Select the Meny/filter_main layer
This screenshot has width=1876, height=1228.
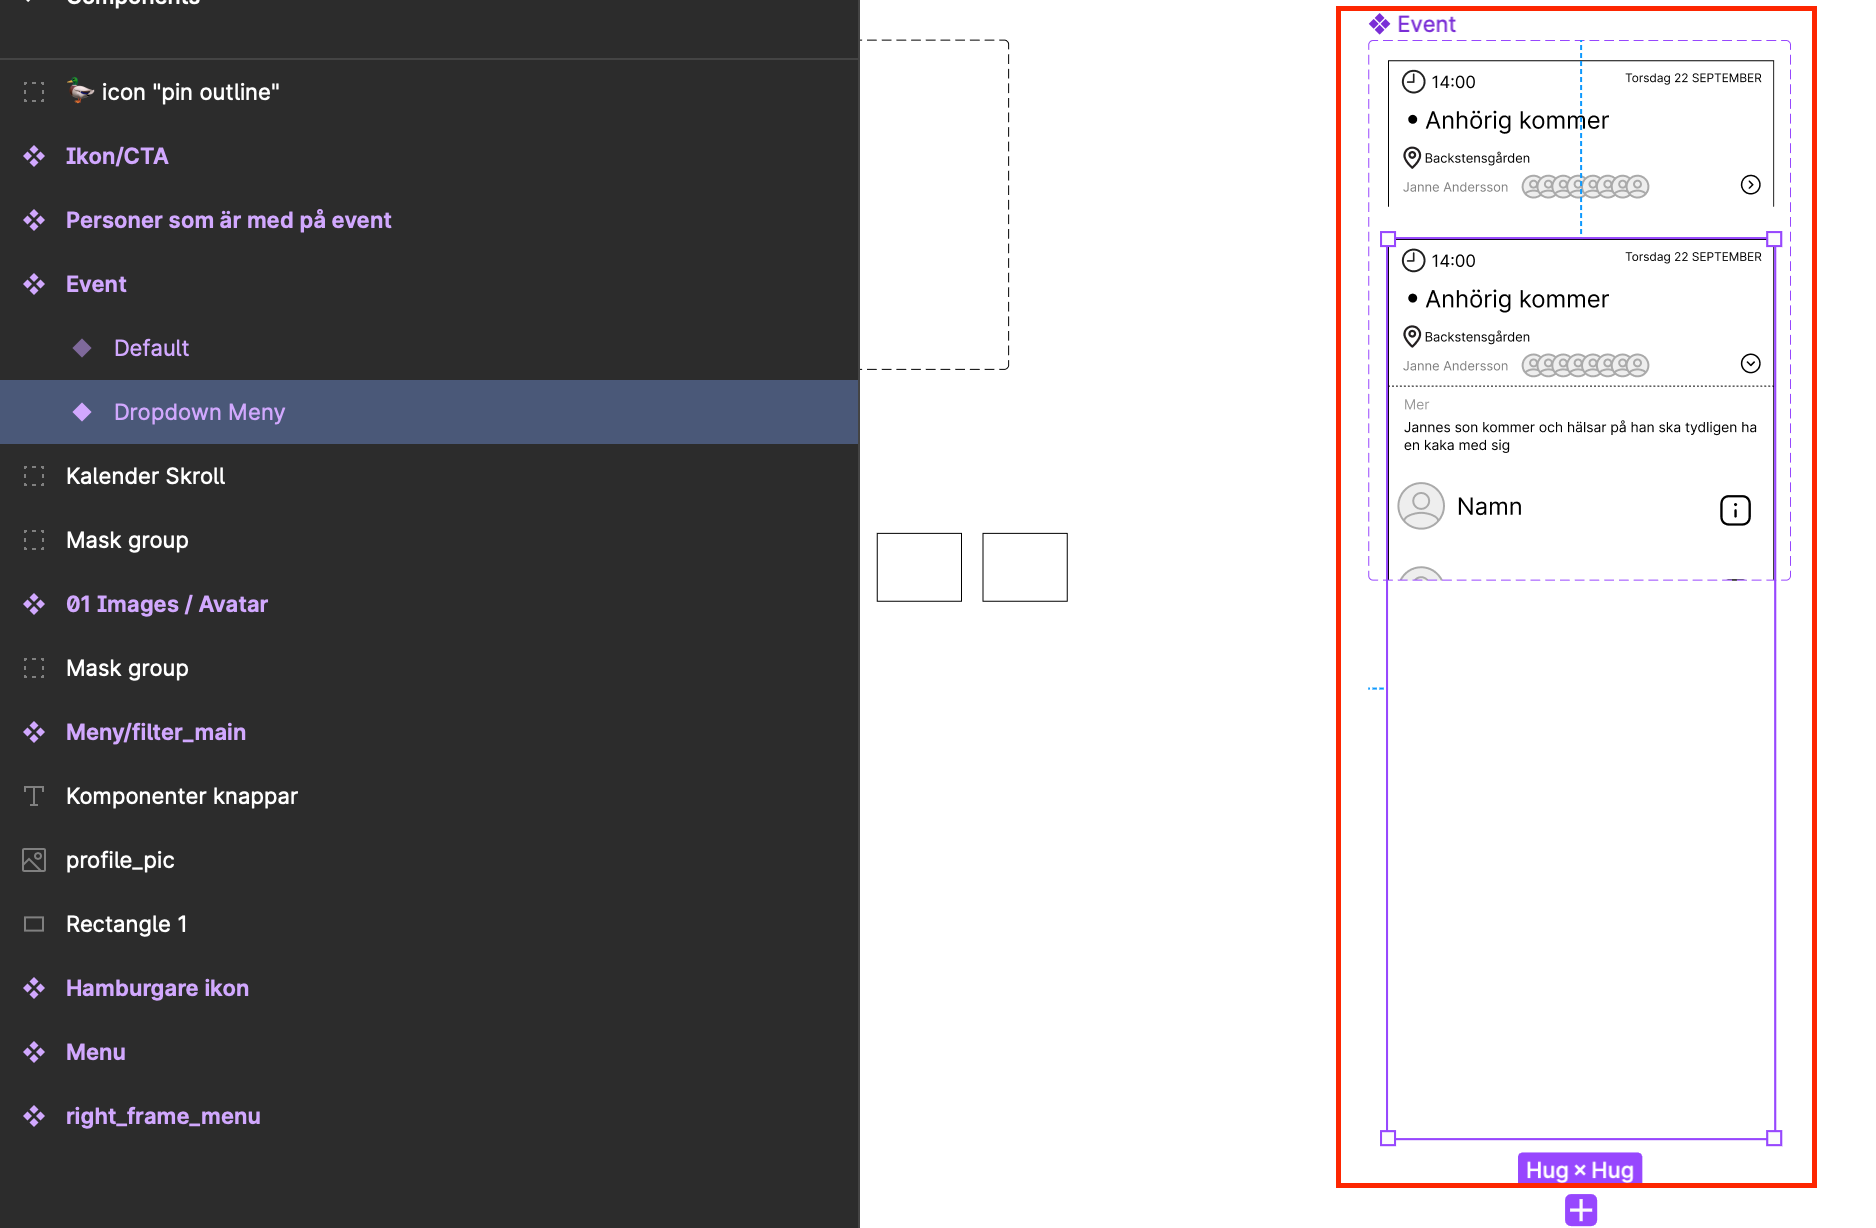tap(429, 732)
